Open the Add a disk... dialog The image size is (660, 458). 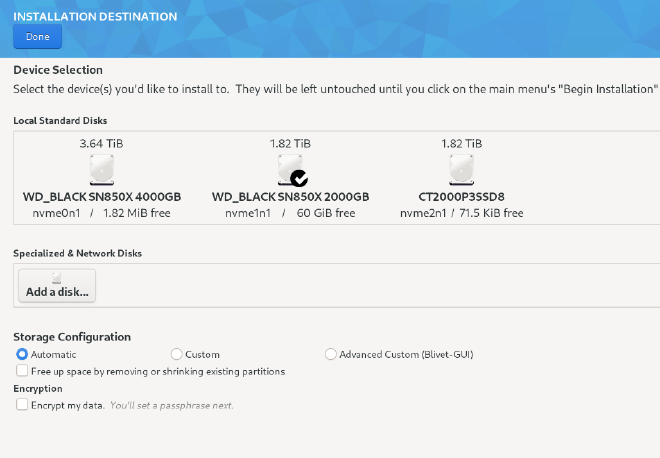57,286
